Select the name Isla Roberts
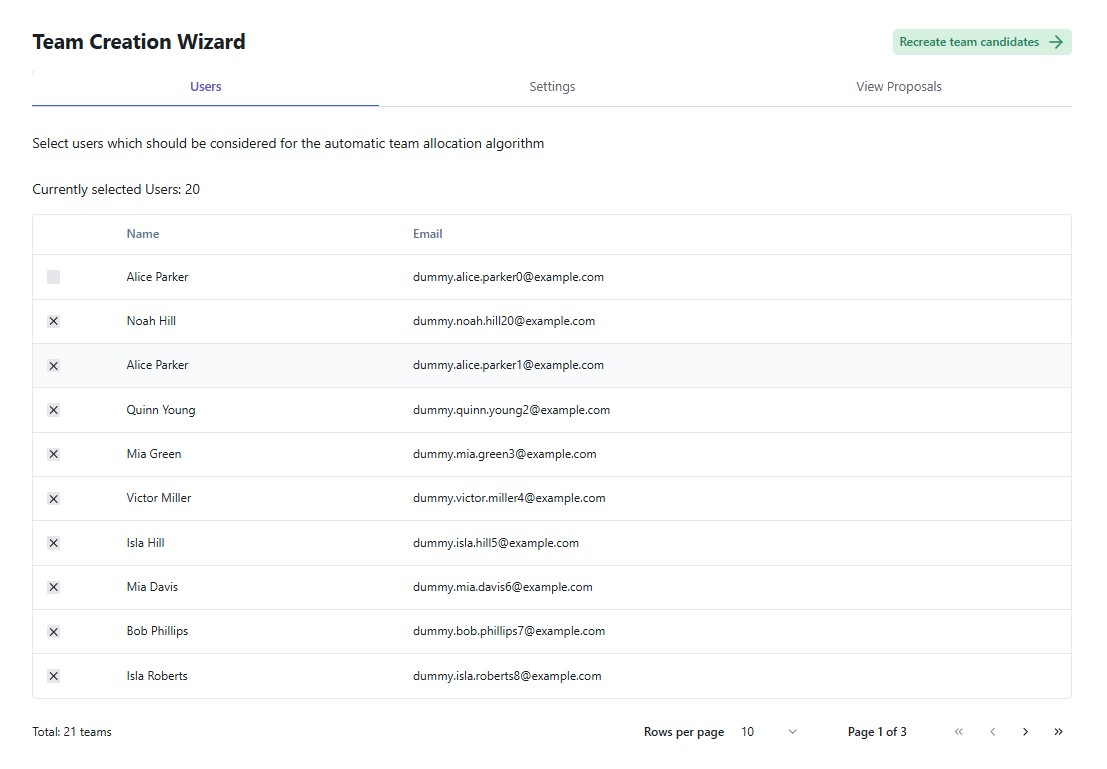1107x769 pixels. pyautogui.click(x=157, y=676)
